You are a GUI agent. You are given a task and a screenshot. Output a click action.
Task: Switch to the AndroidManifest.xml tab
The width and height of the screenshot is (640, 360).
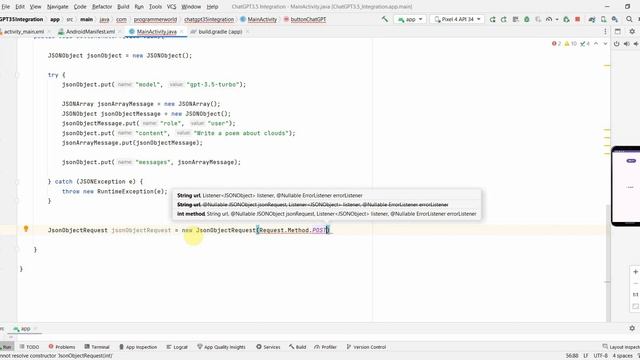click(90, 31)
